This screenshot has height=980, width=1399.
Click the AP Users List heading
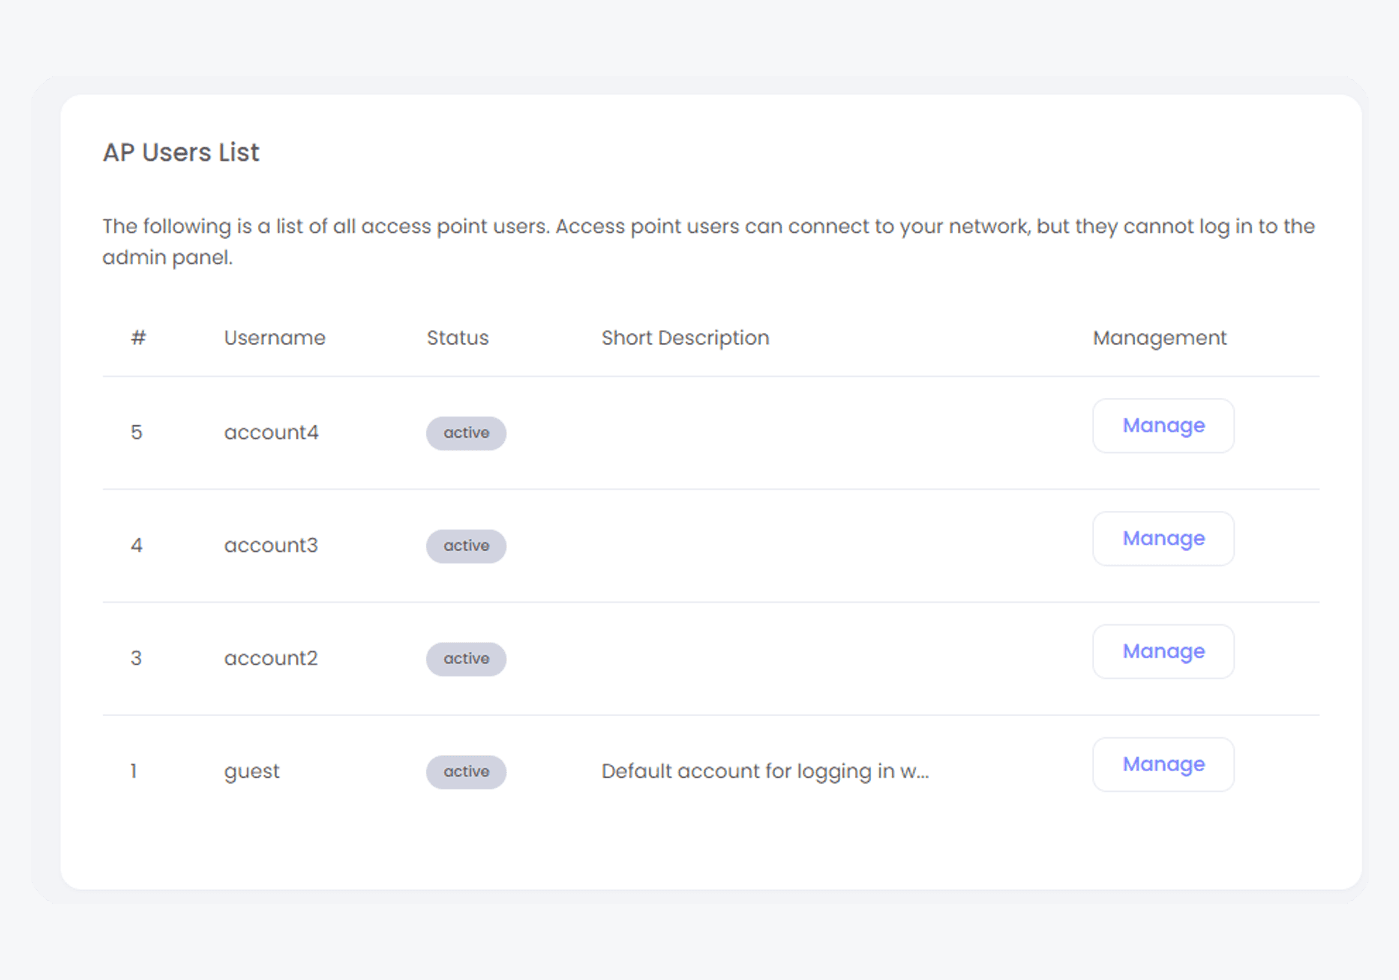point(181,153)
